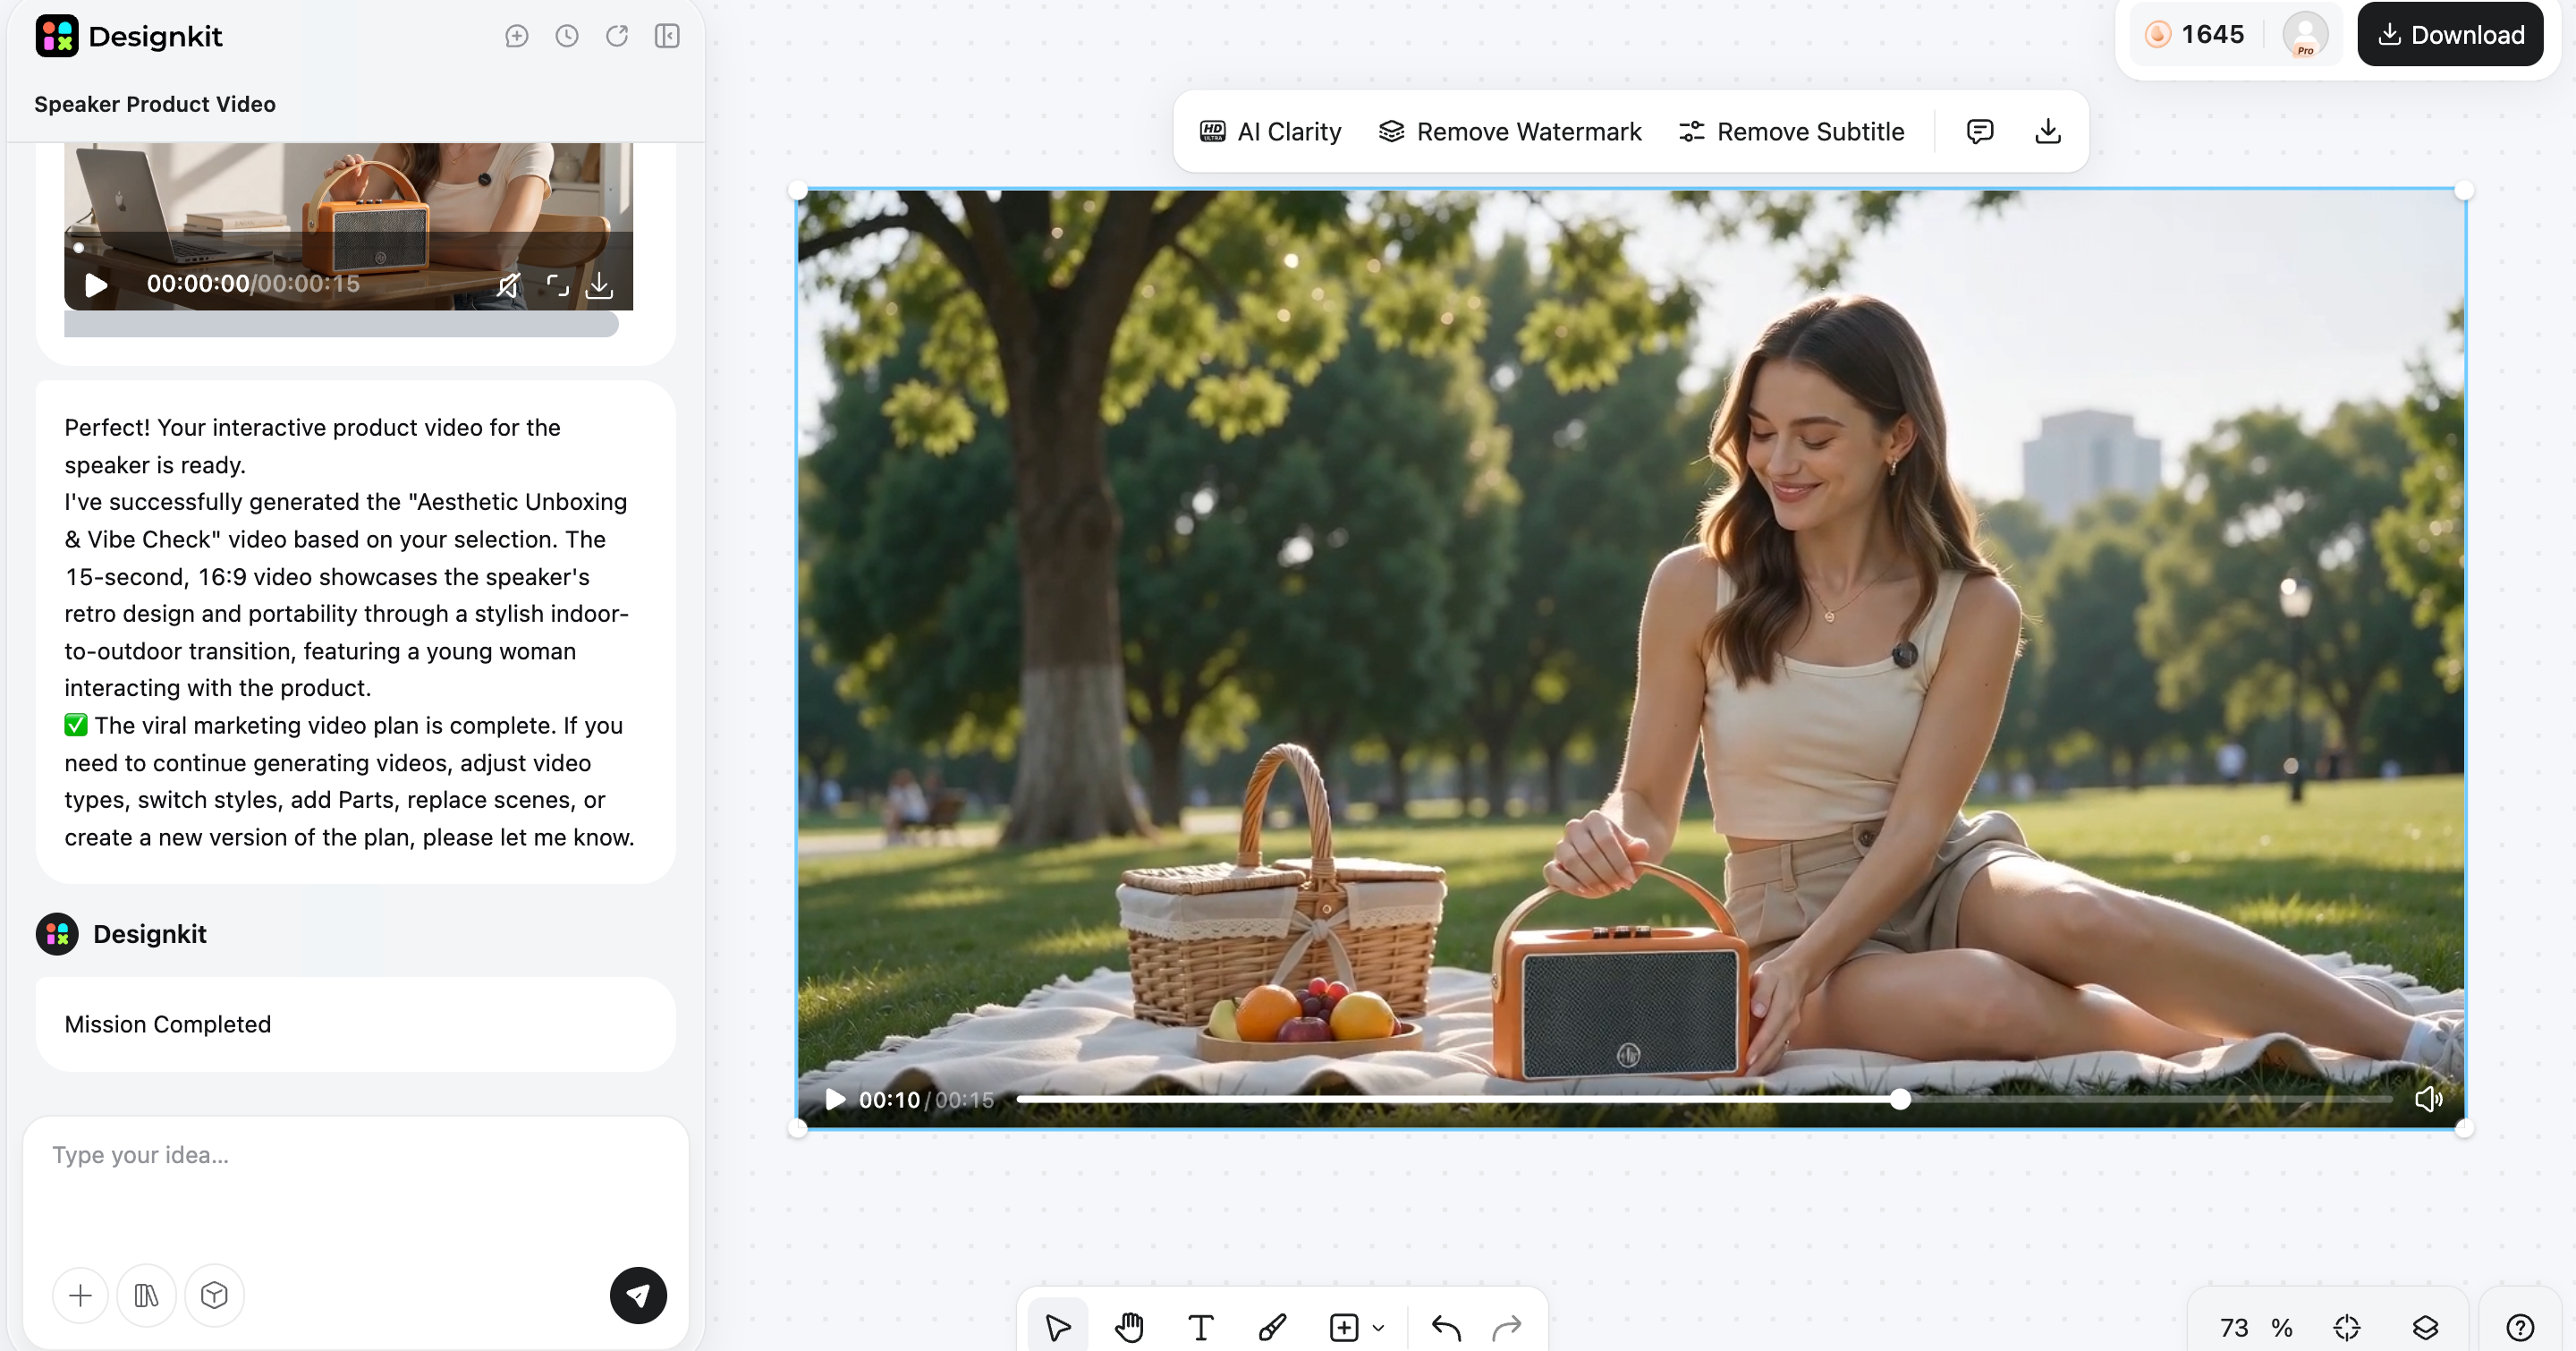
Task: Select the Text tool
Action: click(1201, 1327)
